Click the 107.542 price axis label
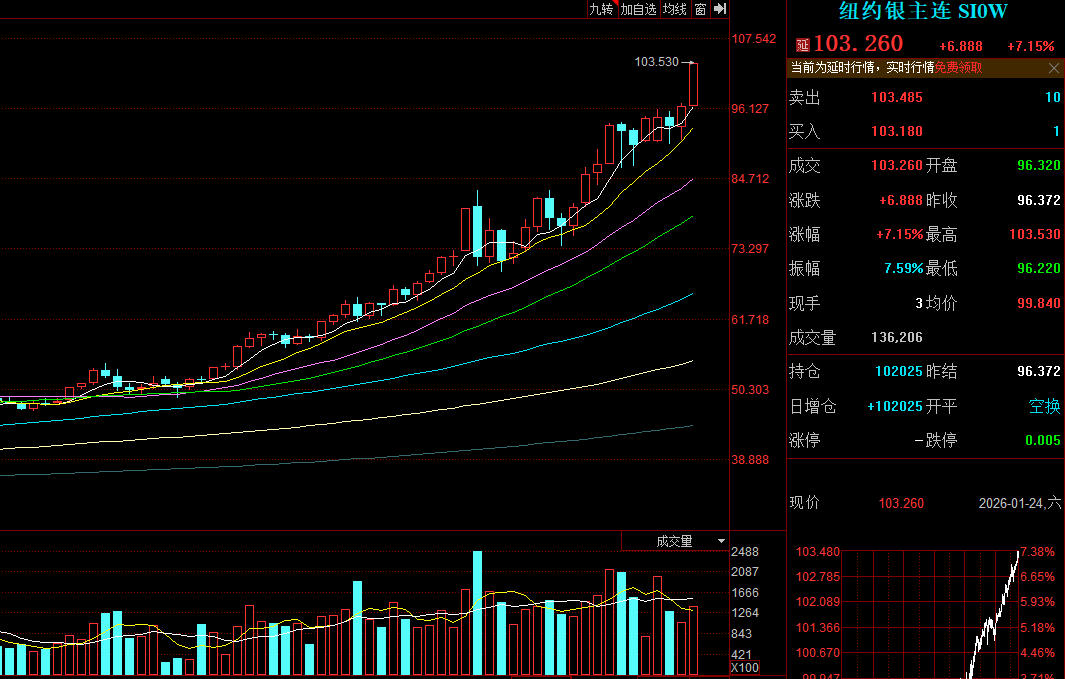The width and height of the screenshot is (1065, 679). [754, 39]
